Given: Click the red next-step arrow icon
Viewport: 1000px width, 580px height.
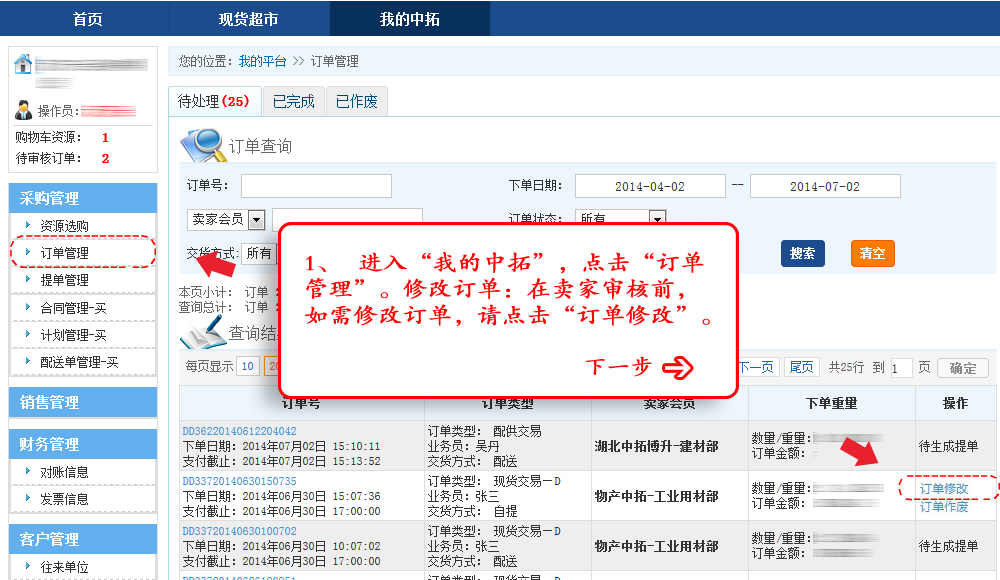Looking at the screenshot, I should coord(677,368).
